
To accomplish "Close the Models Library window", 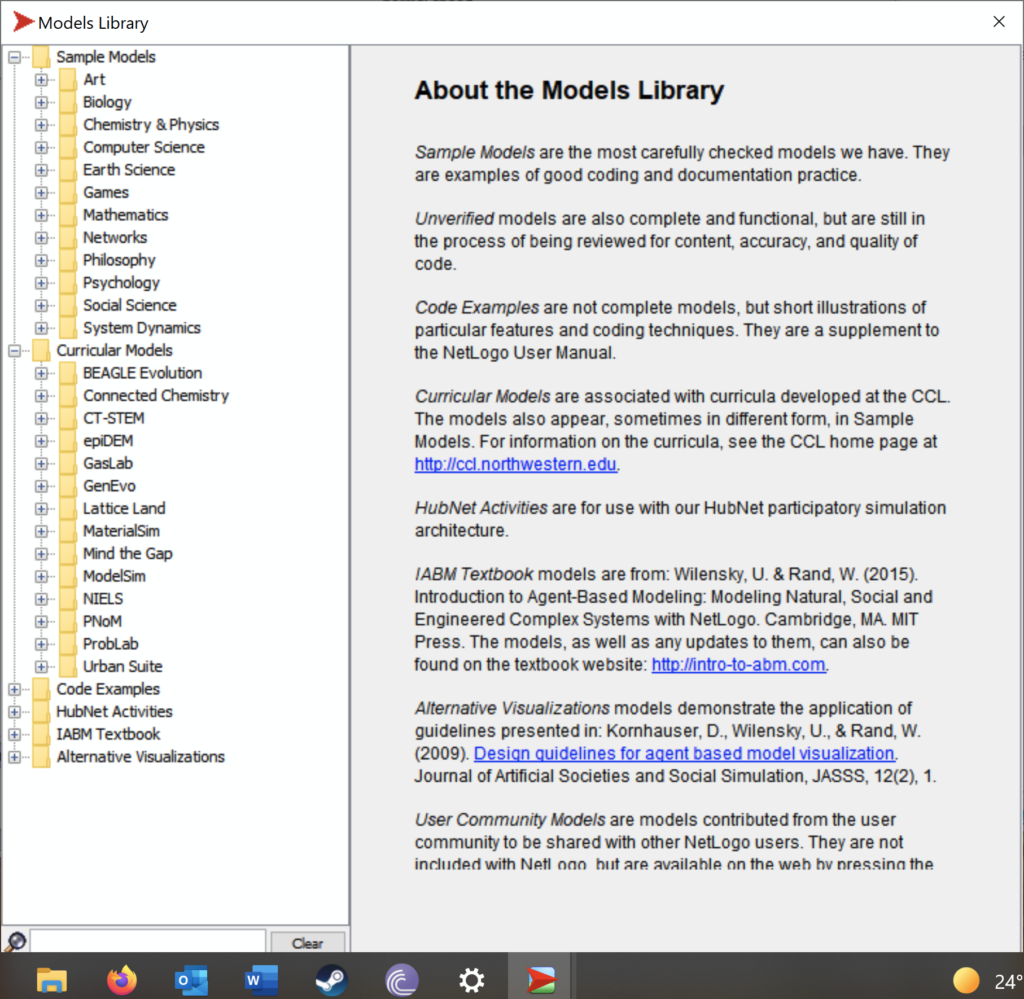I will click(x=999, y=22).
